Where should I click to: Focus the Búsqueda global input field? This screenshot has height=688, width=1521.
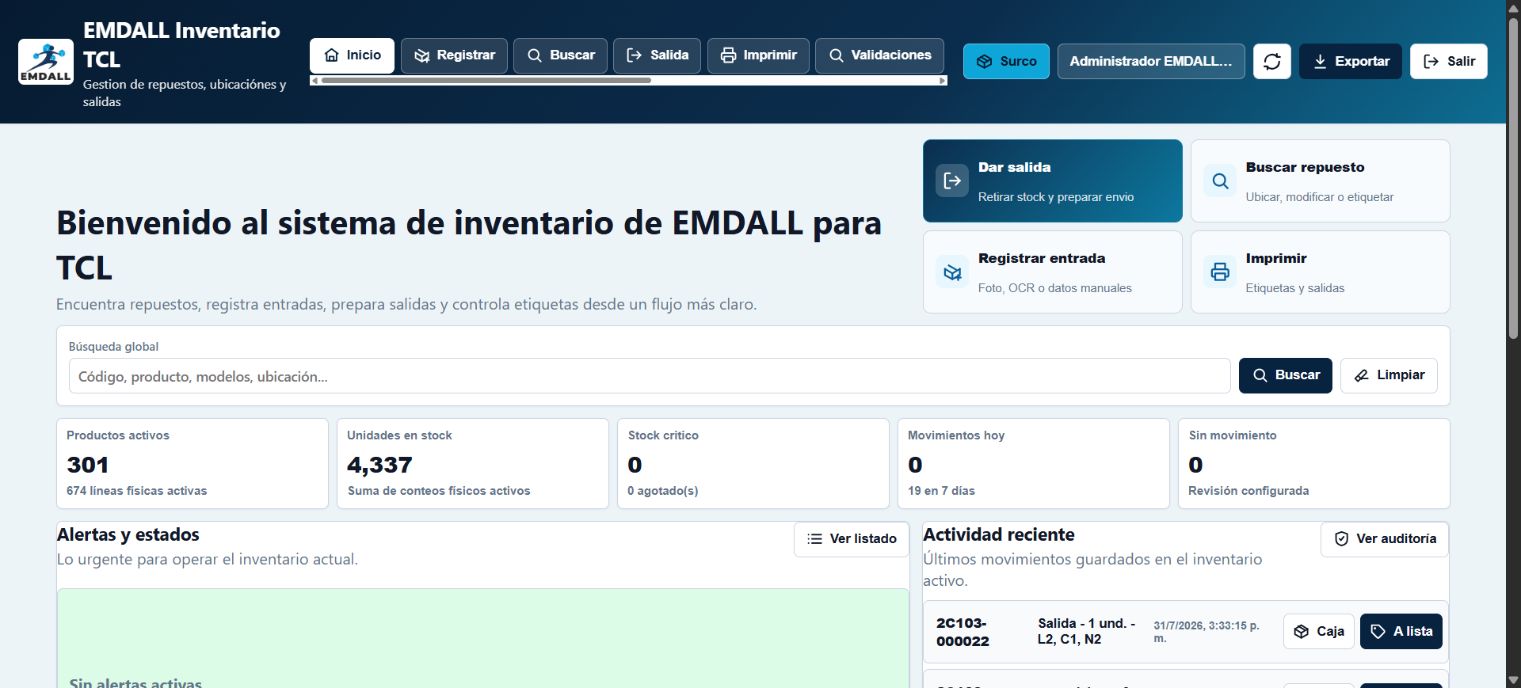[x=649, y=376]
